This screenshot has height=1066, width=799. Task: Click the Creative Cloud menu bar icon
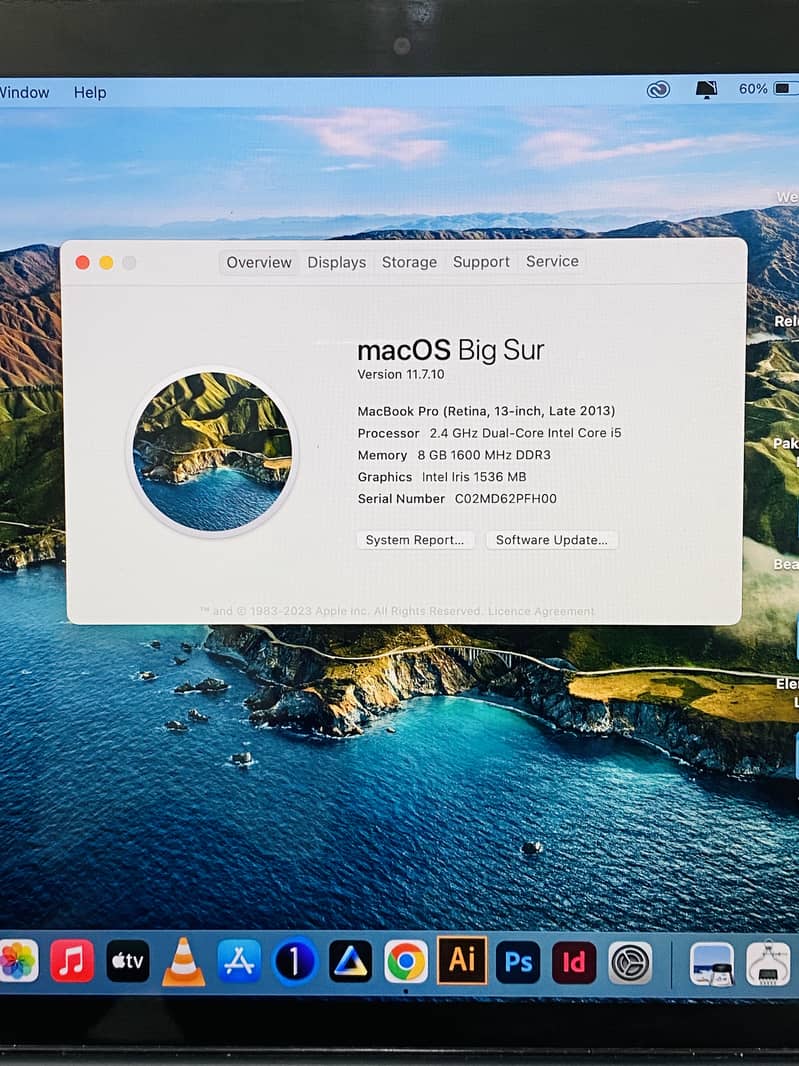[x=658, y=89]
